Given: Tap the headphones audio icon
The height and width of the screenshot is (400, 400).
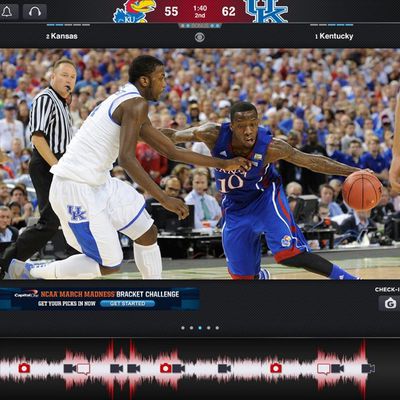Looking at the screenshot, I should (x=35, y=12).
